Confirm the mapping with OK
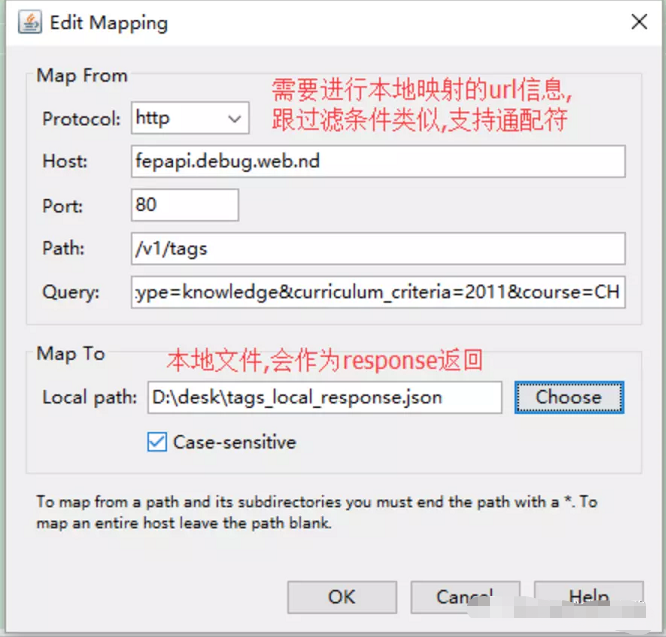The width and height of the screenshot is (666, 637). click(342, 597)
